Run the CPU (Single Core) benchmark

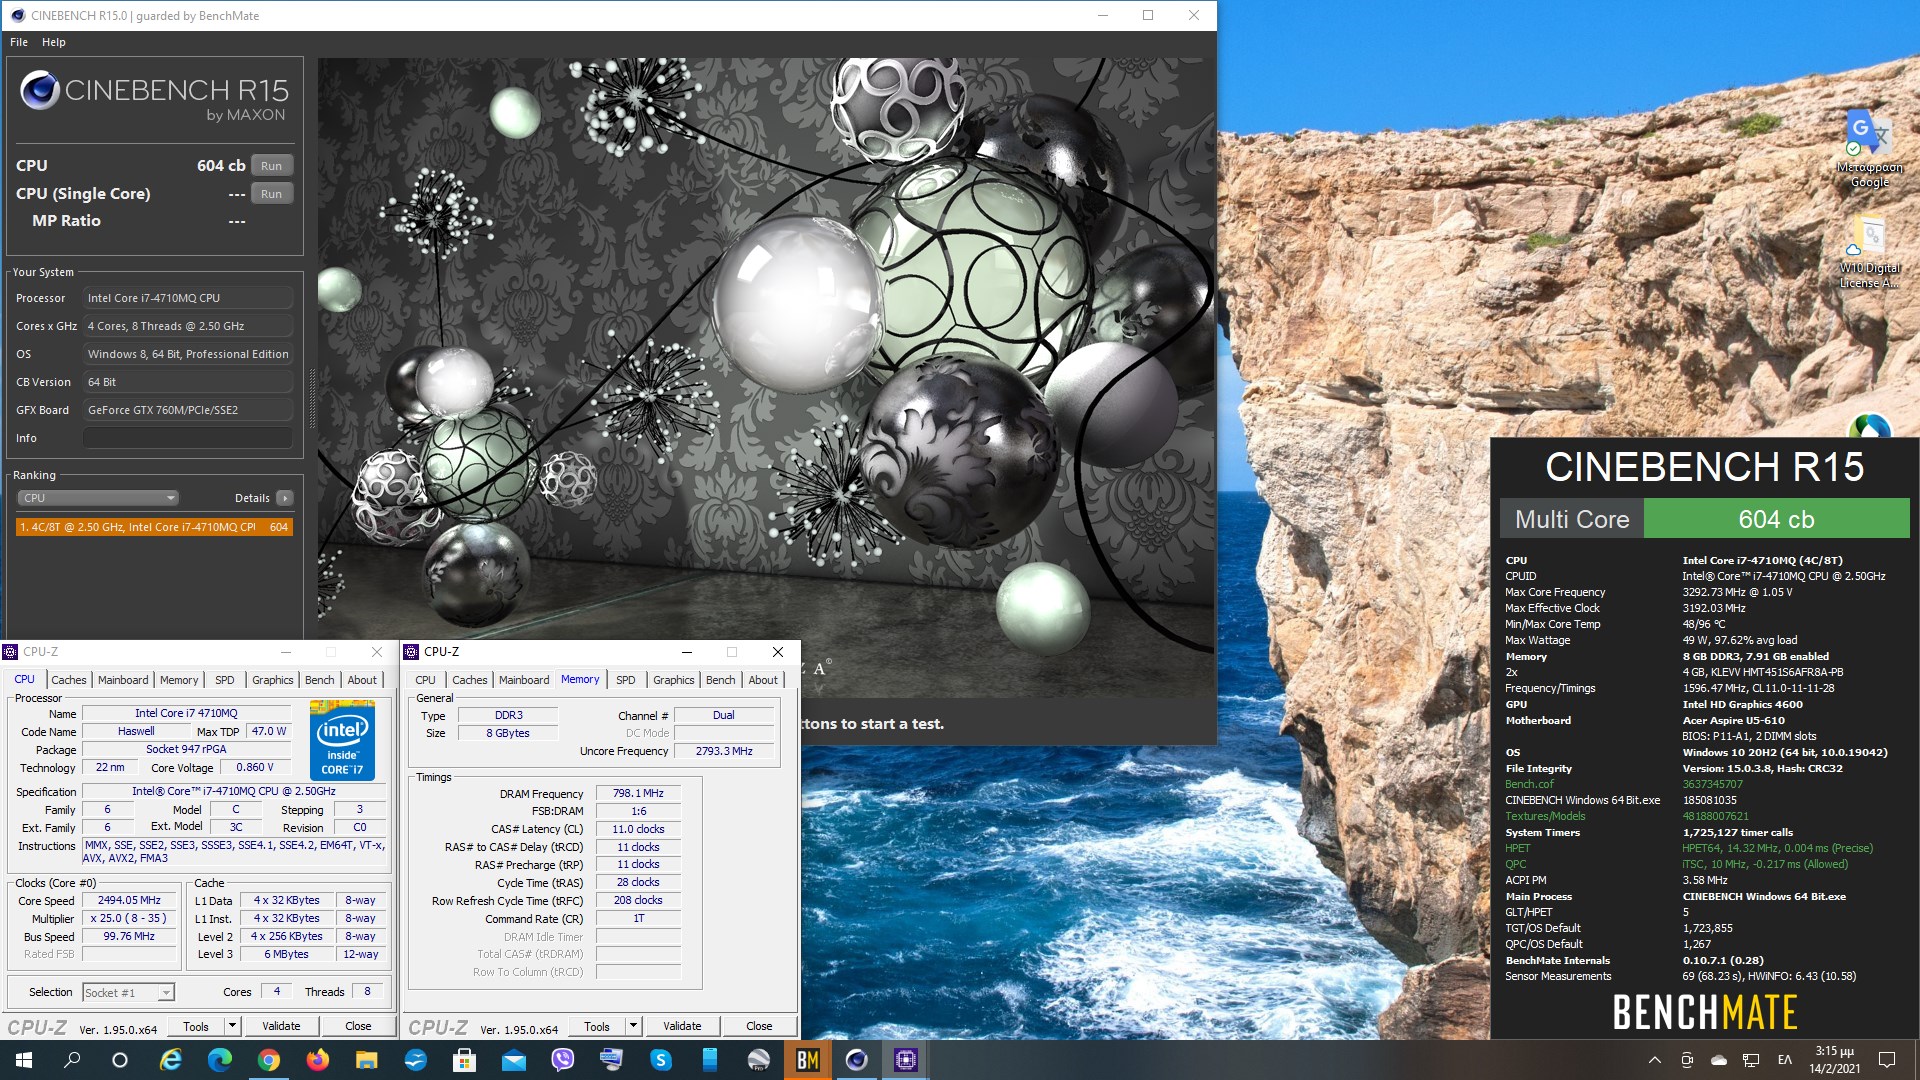click(271, 194)
